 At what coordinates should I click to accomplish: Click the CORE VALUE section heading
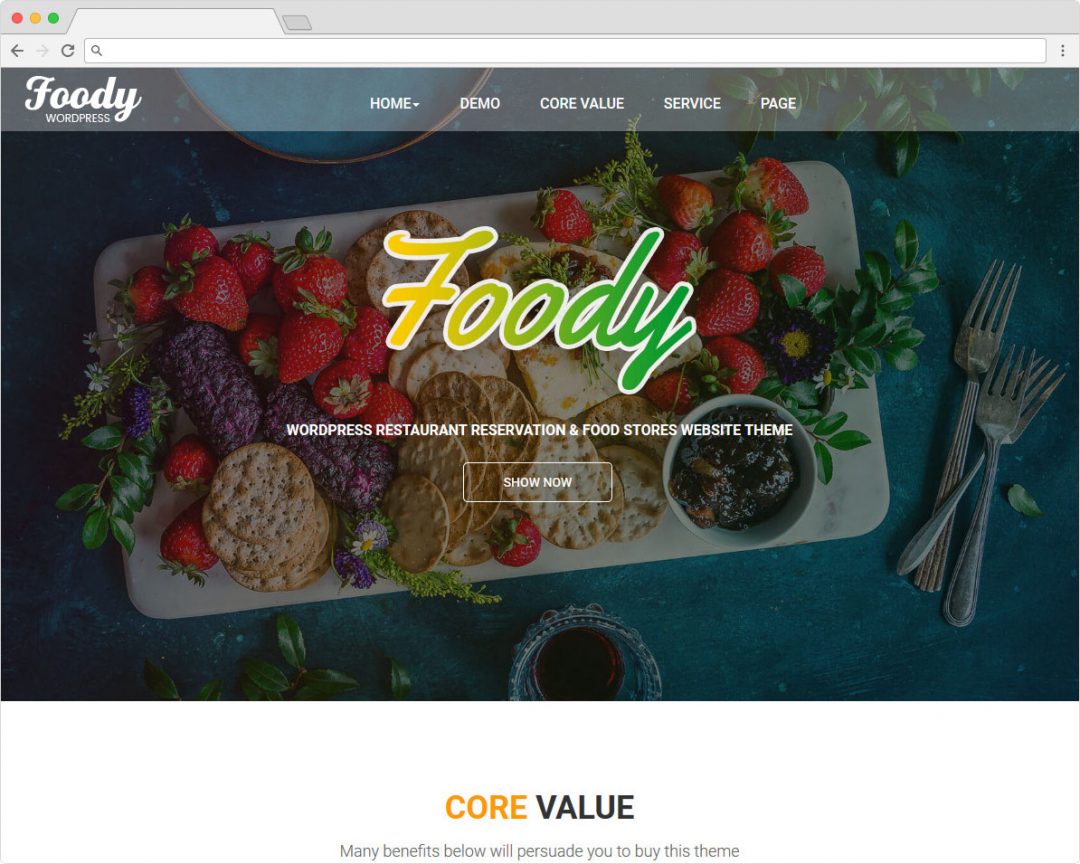point(539,808)
